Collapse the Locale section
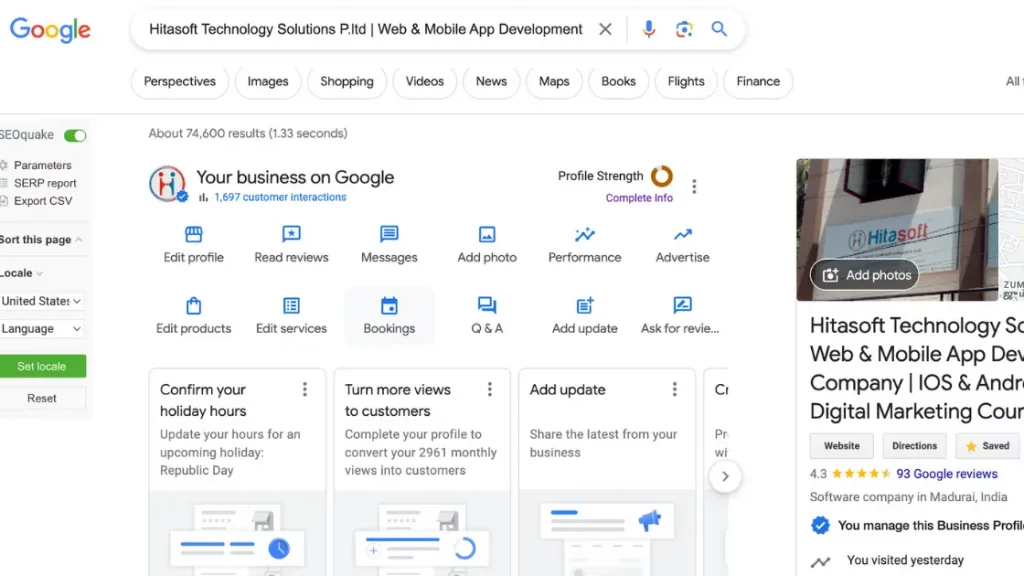The width and height of the screenshot is (1024, 576). (22, 273)
